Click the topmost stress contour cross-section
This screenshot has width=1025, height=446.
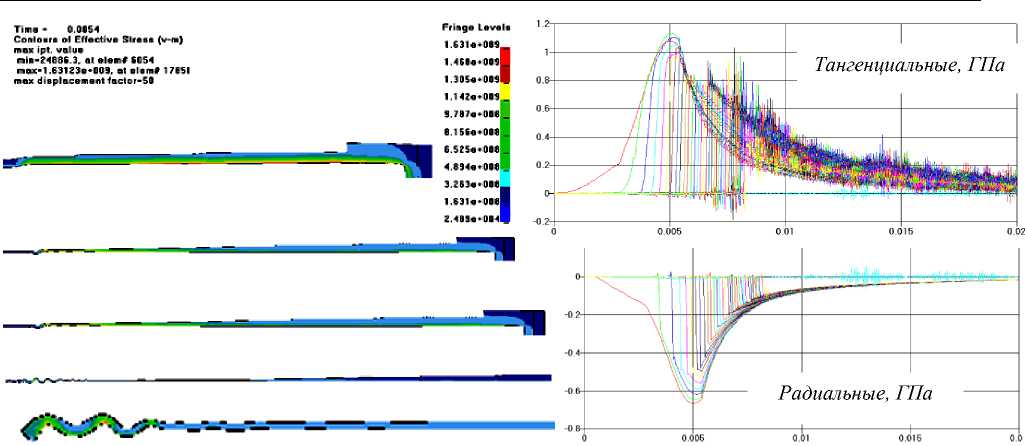pos(218,159)
